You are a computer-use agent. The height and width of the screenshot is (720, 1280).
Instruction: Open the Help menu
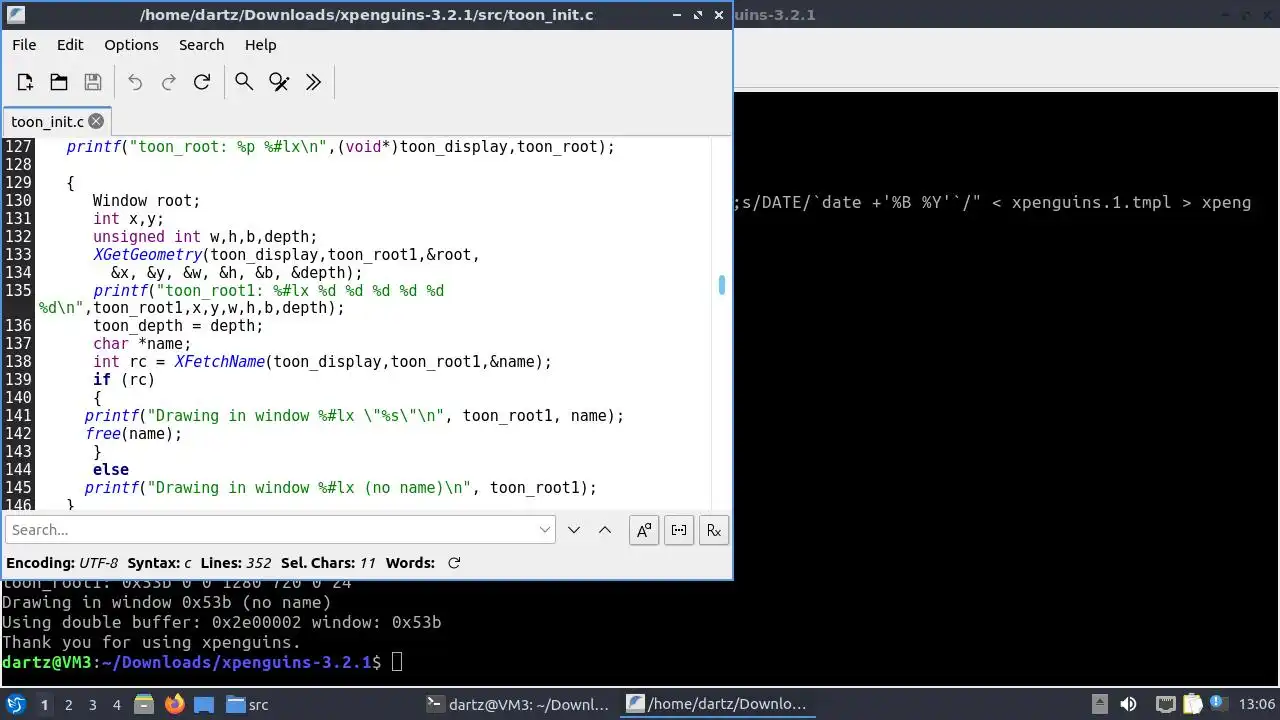[260, 45]
